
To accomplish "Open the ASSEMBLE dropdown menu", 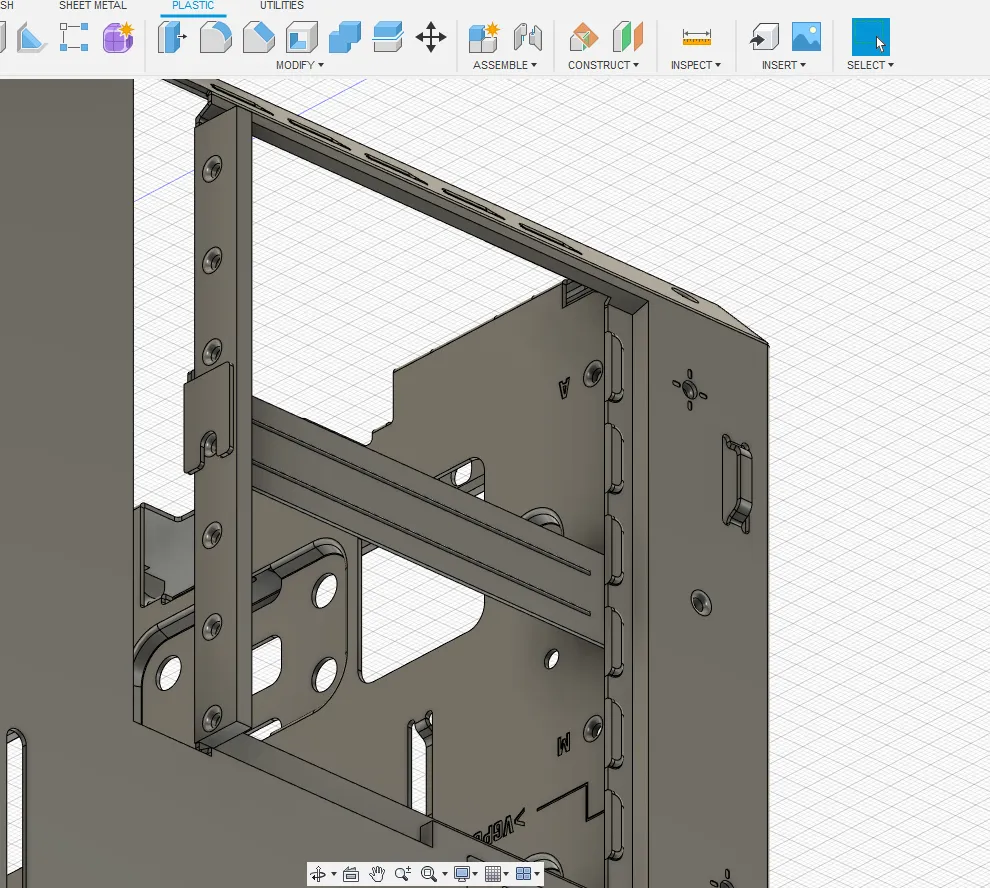I will click(x=505, y=65).
